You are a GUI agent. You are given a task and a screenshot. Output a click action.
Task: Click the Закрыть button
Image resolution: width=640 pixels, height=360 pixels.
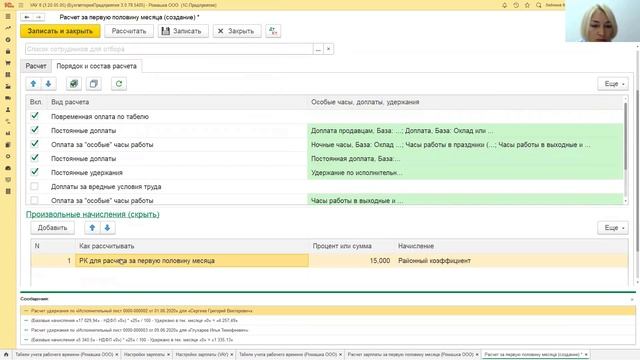click(x=237, y=31)
